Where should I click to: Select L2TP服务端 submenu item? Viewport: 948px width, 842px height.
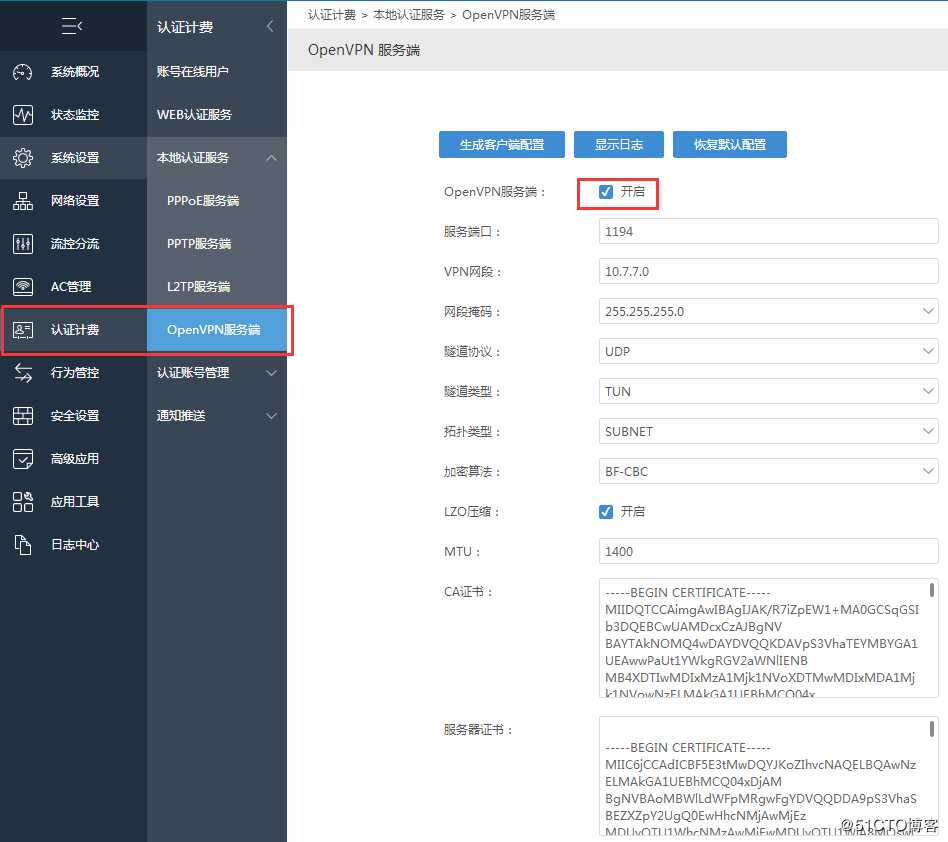pyautogui.click(x=216, y=287)
